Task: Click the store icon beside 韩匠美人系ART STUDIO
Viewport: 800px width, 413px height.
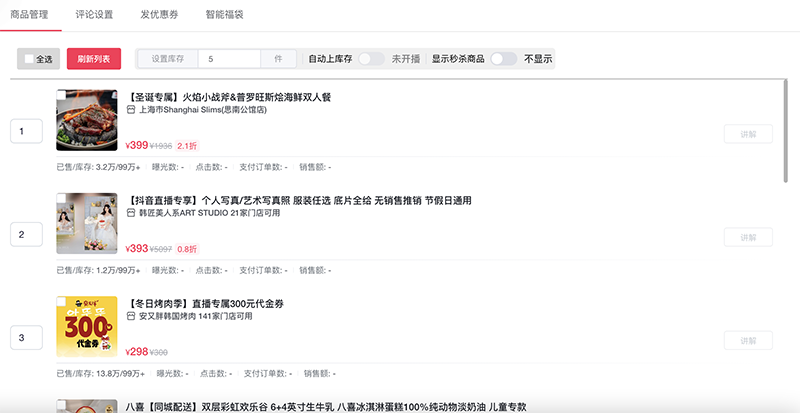Action: click(x=131, y=214)
